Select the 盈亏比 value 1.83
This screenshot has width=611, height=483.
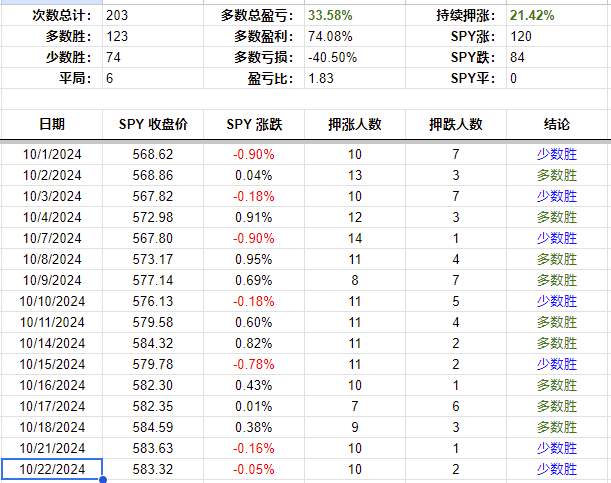[355, 78]
